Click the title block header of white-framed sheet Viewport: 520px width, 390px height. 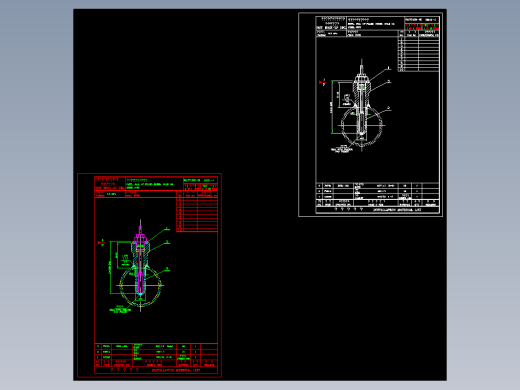click(x=378, y=27)
